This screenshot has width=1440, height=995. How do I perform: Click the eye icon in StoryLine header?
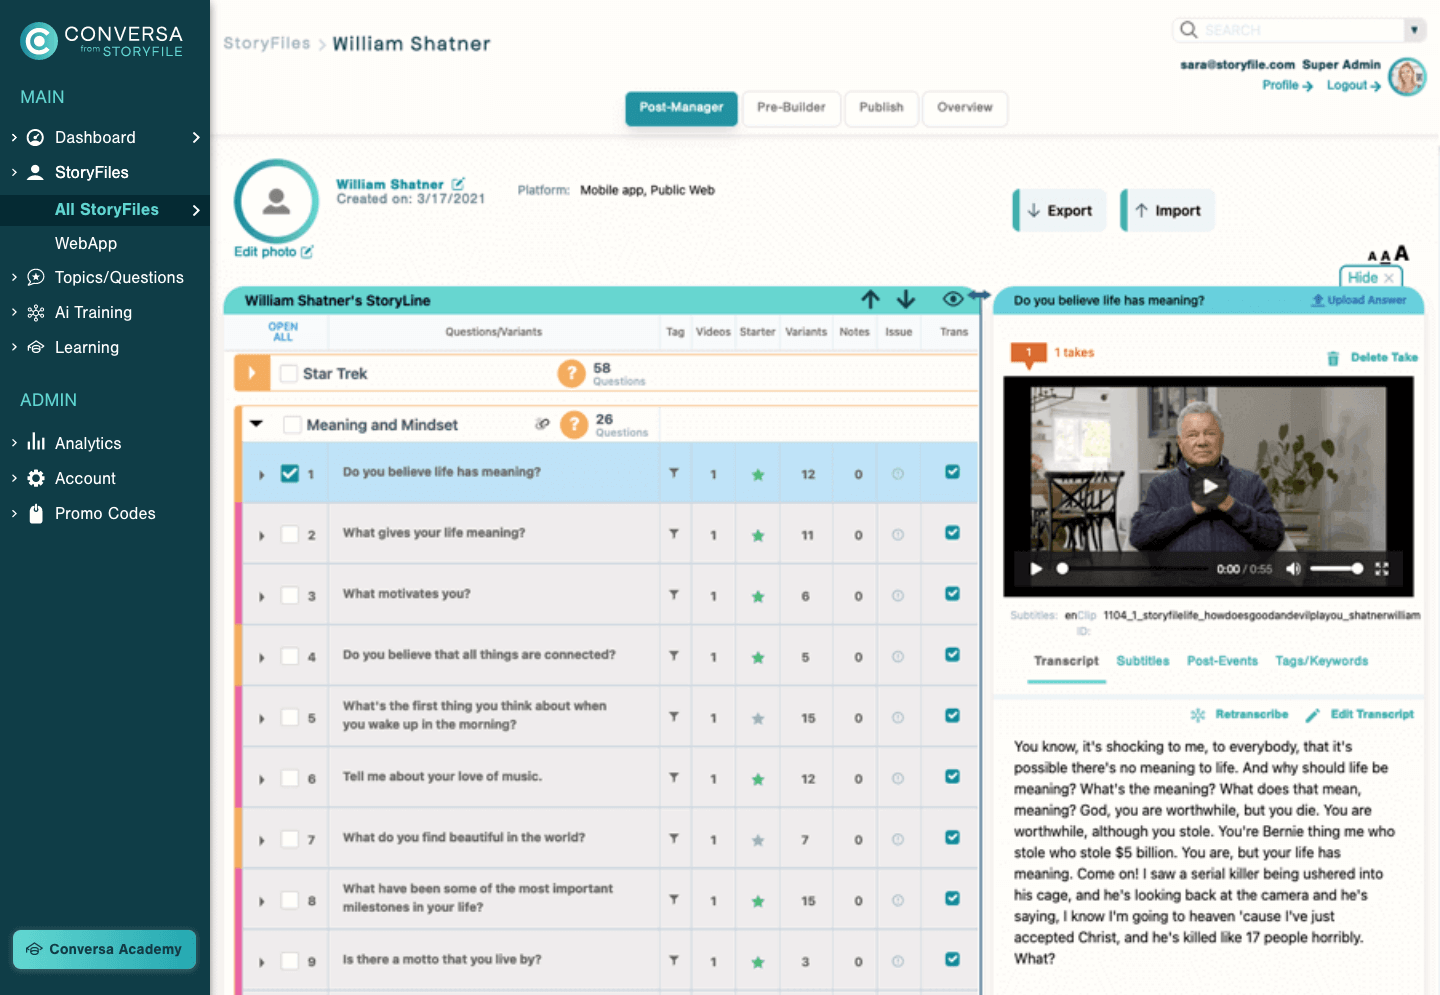click(x=953, y=299)
